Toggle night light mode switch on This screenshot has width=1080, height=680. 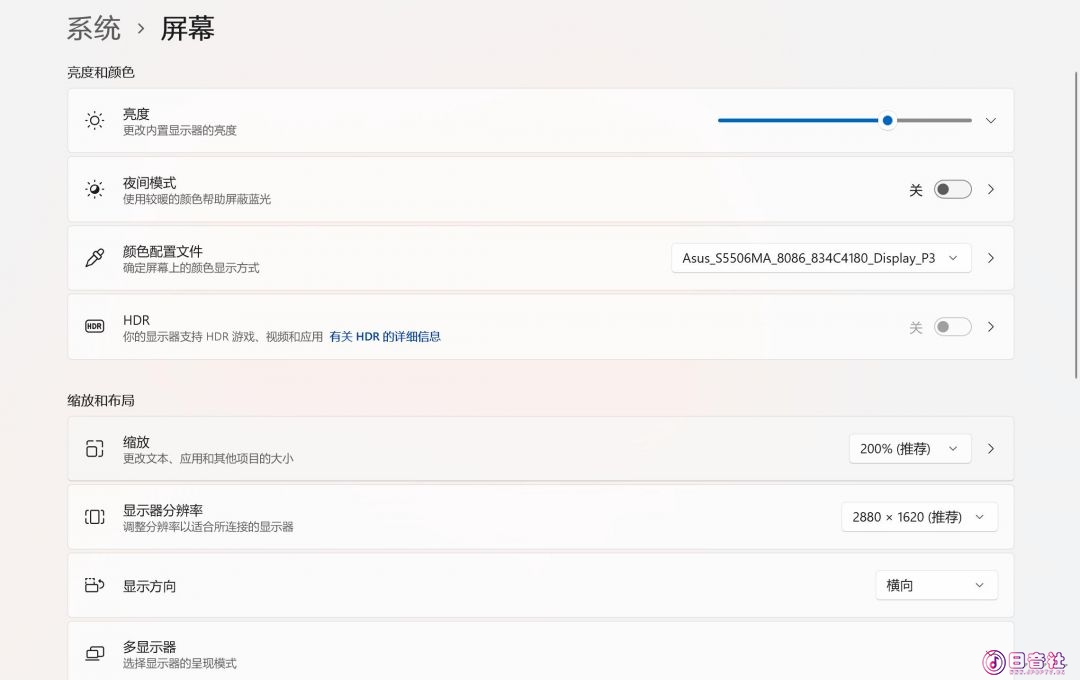point(952,190)
